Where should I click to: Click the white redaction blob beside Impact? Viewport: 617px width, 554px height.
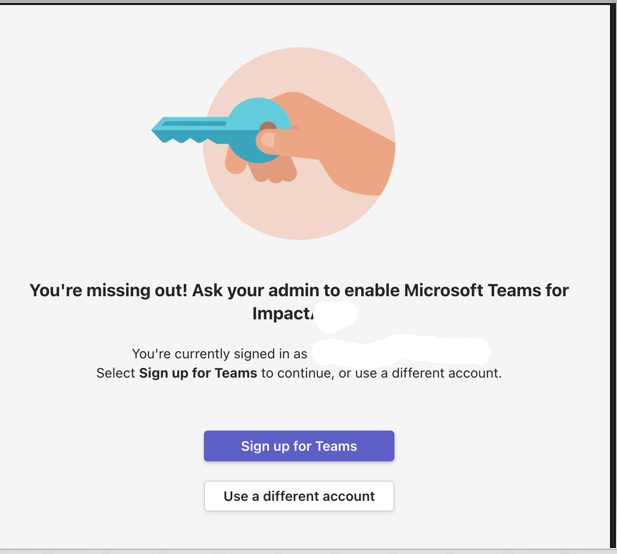pos(335,316)
